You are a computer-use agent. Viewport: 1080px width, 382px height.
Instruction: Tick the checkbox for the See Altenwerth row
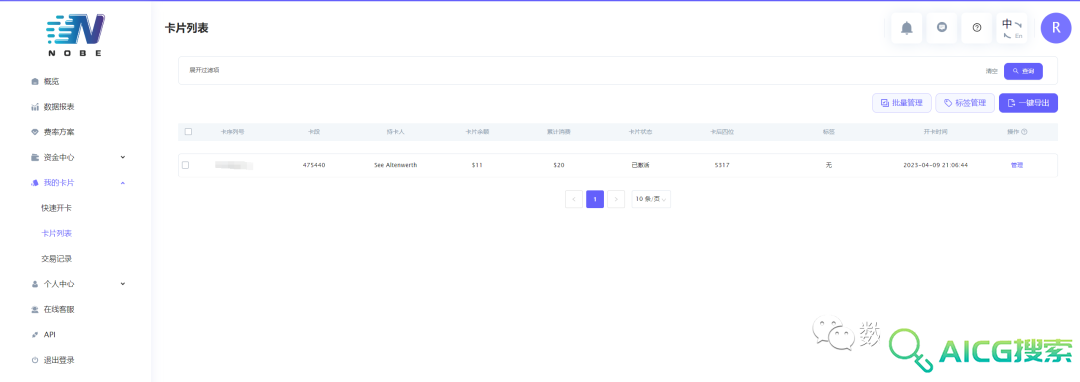185,165
